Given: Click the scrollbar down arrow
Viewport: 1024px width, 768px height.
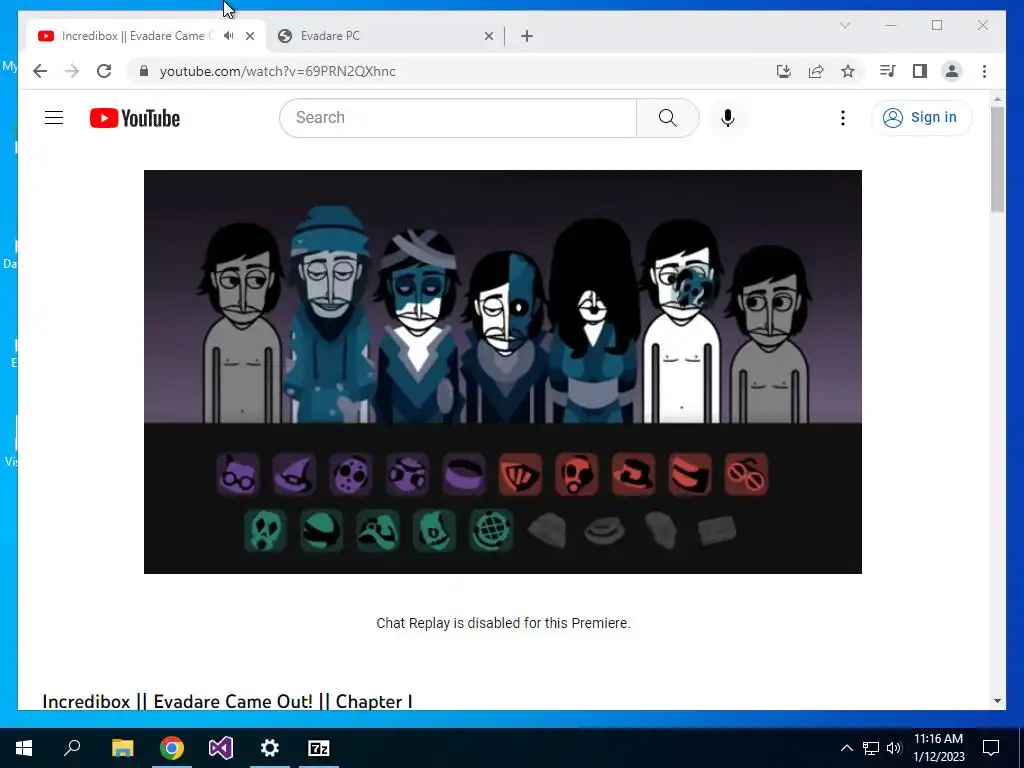Looking at the screenshot, I should point(997,701).
